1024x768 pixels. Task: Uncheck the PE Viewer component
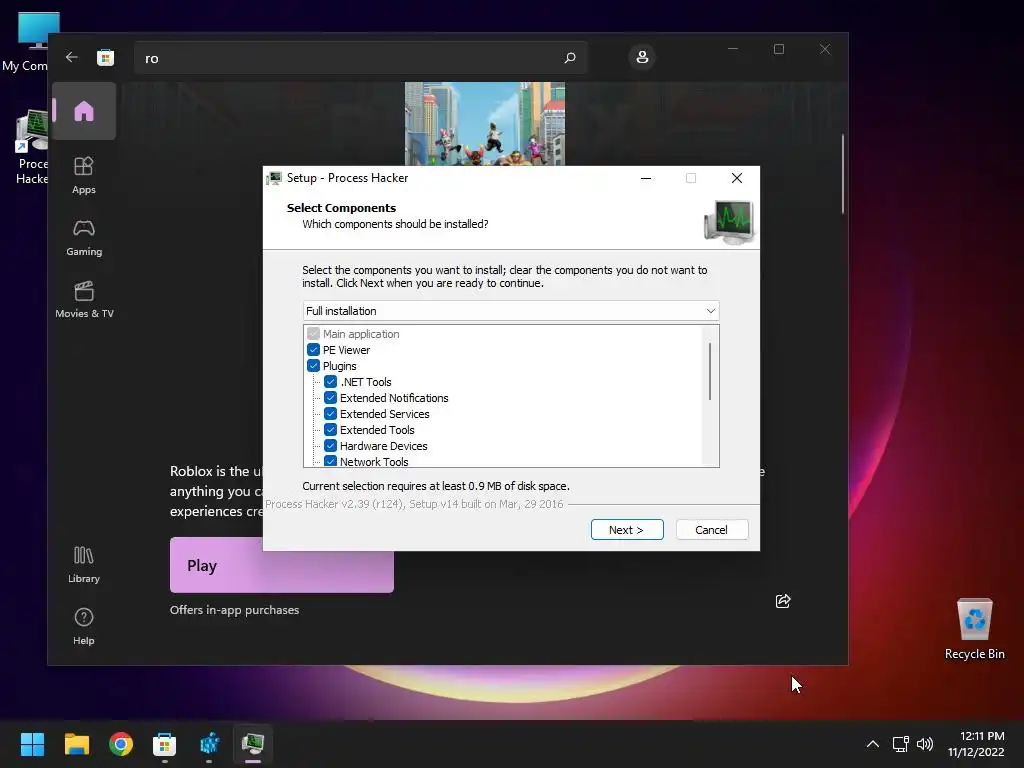313,350
